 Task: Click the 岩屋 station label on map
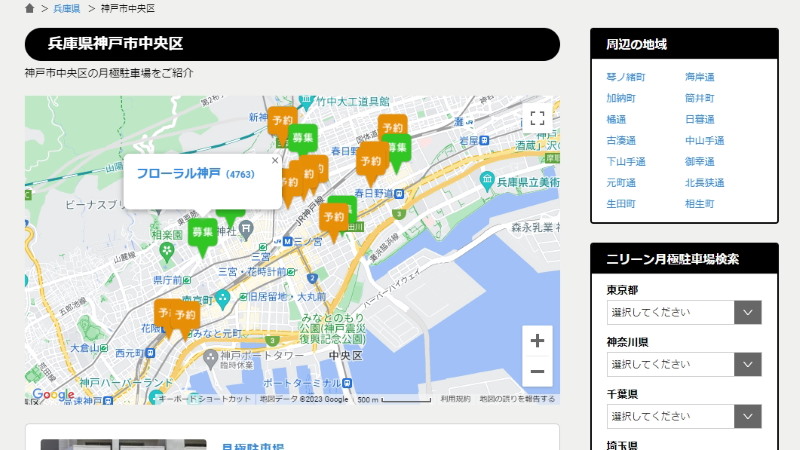click(469, 140)
